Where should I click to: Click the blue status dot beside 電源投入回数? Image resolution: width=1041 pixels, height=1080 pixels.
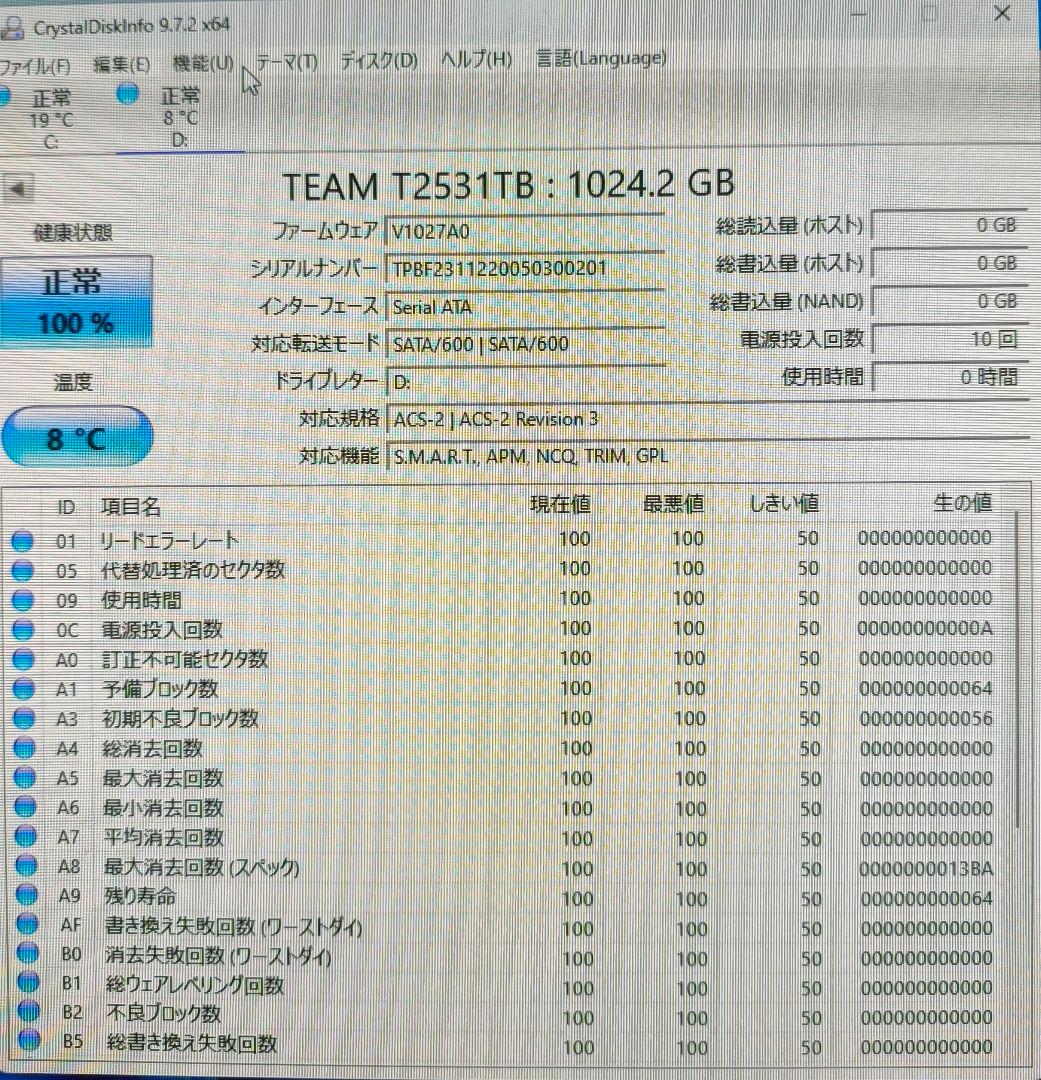[24, 630]
